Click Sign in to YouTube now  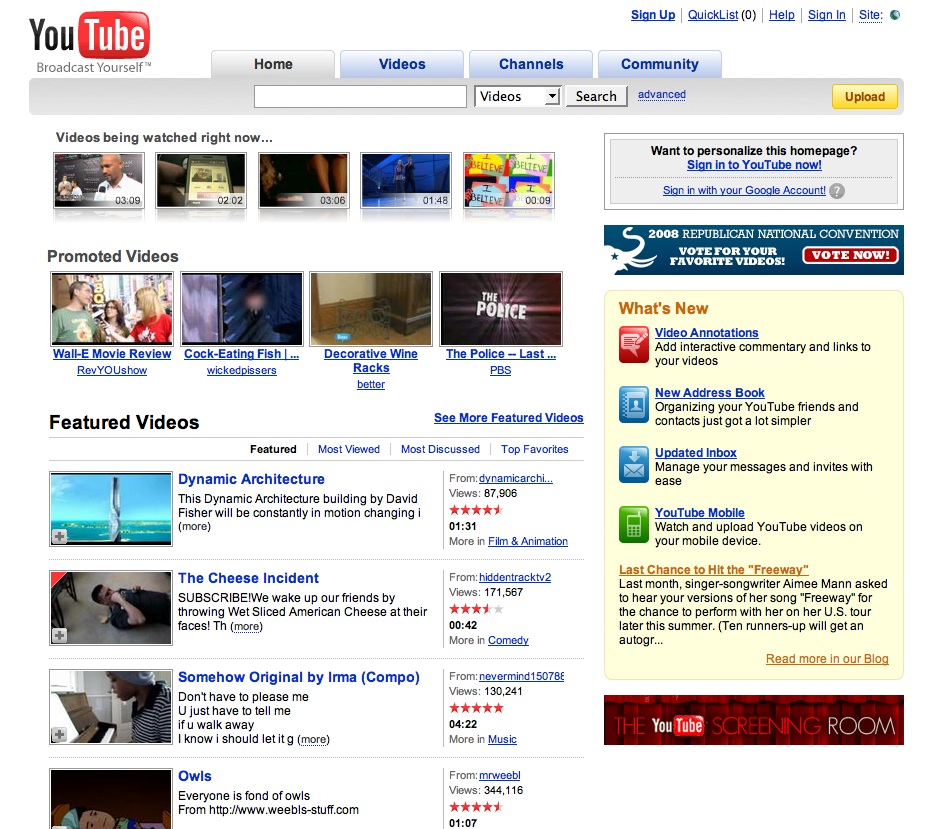pyautogui.click(x=754, y=165)
